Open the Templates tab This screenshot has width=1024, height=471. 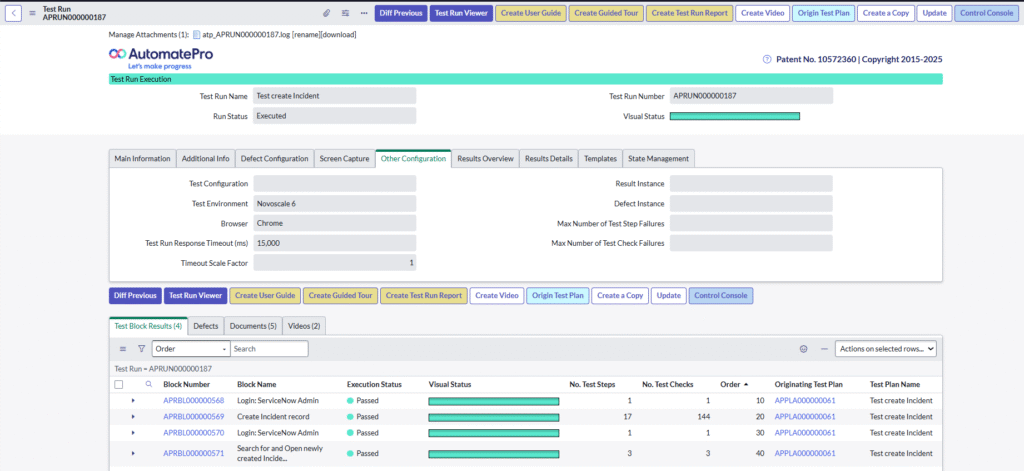coord(600,159)
